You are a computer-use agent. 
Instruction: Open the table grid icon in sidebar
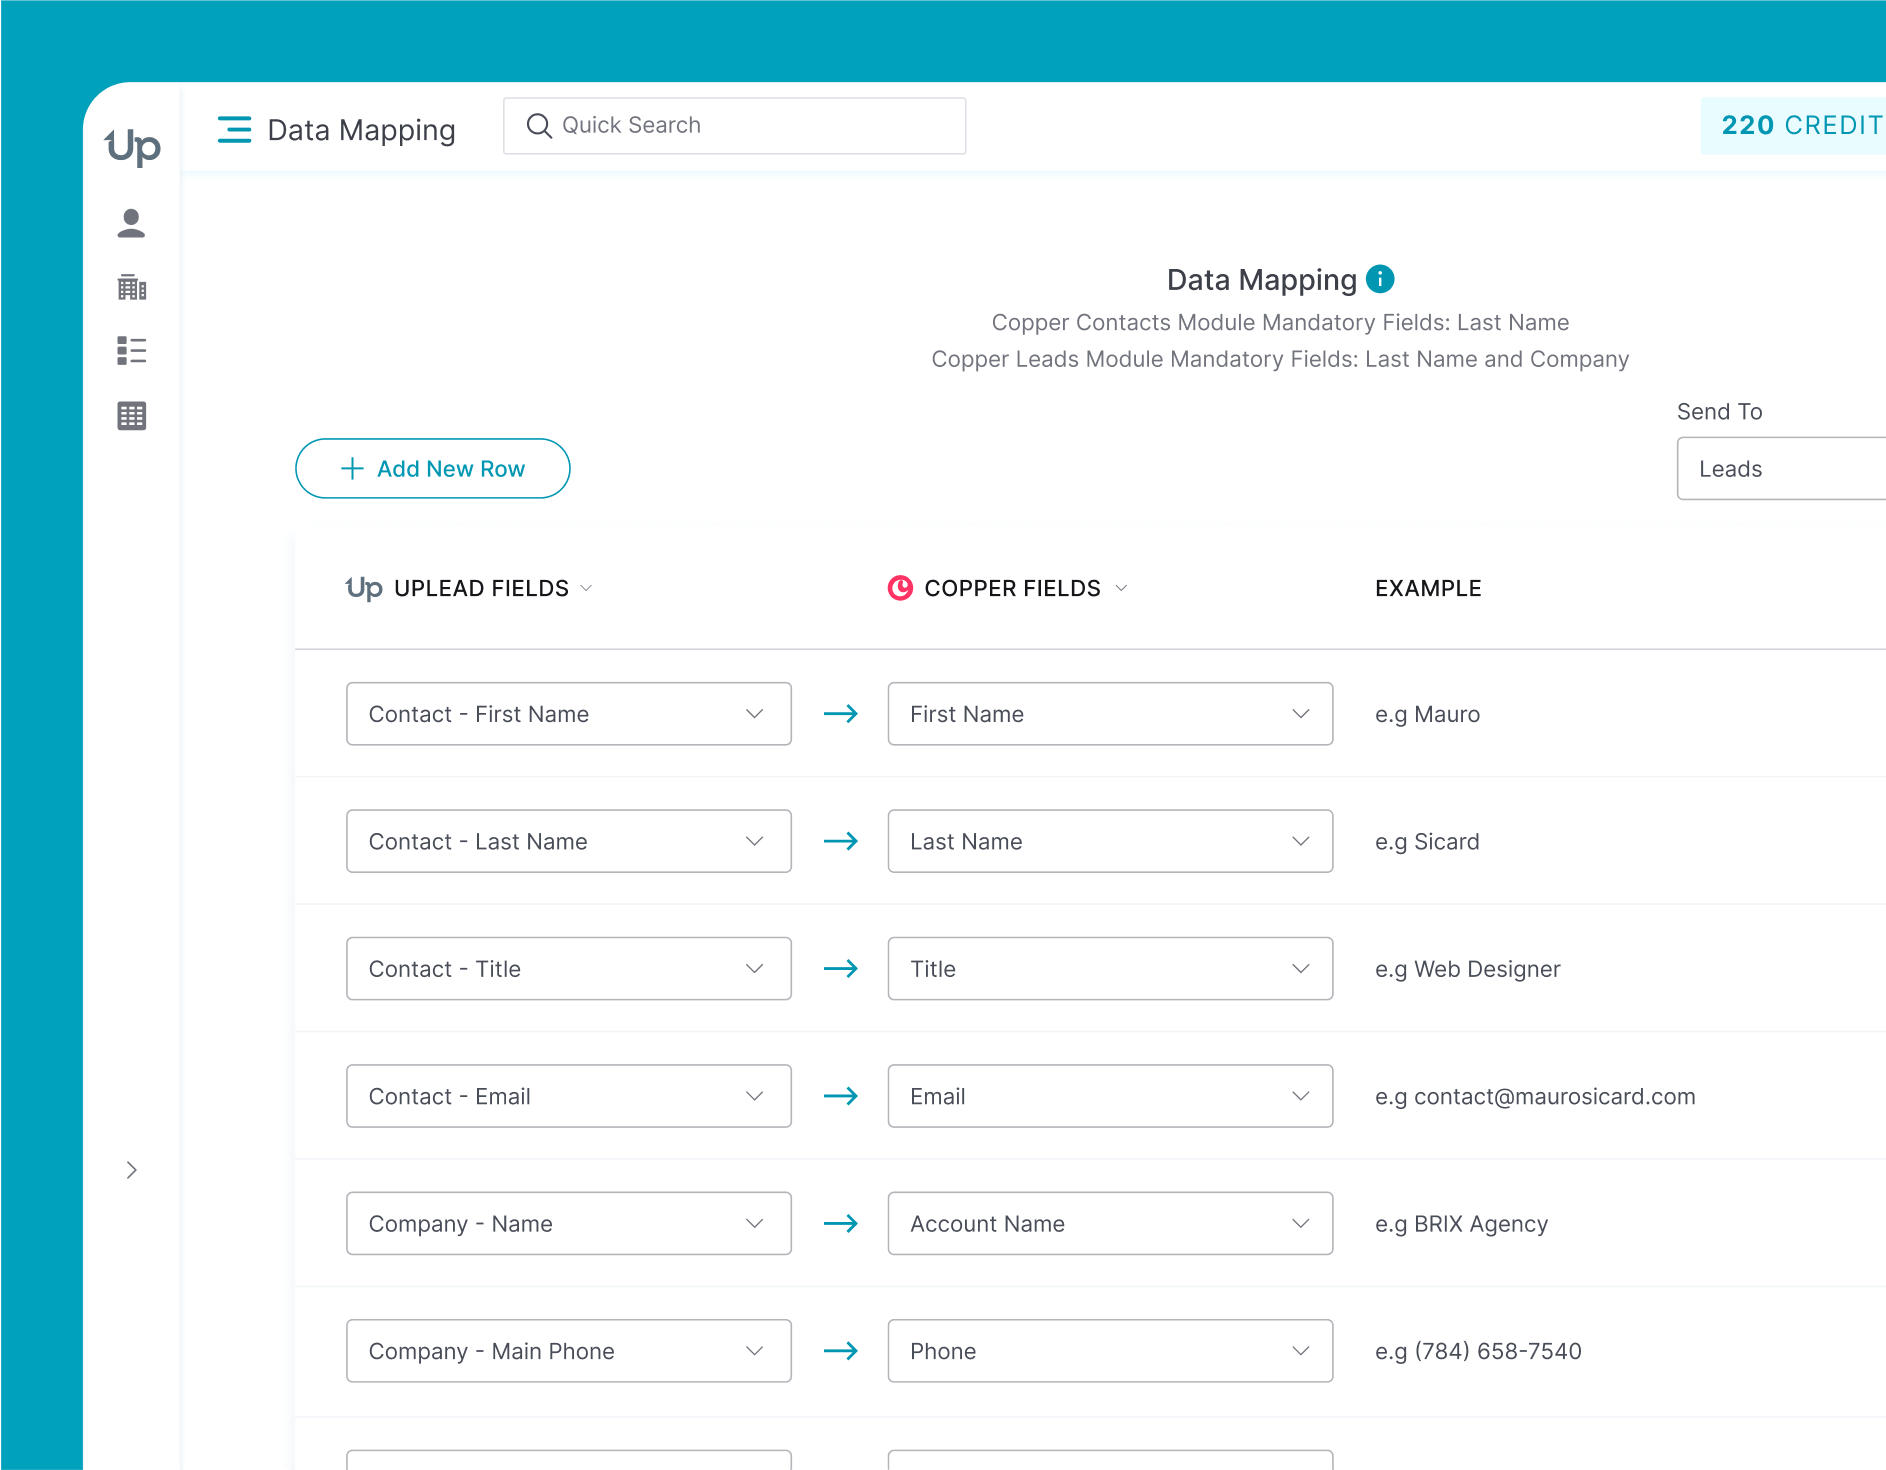point(132,416)
